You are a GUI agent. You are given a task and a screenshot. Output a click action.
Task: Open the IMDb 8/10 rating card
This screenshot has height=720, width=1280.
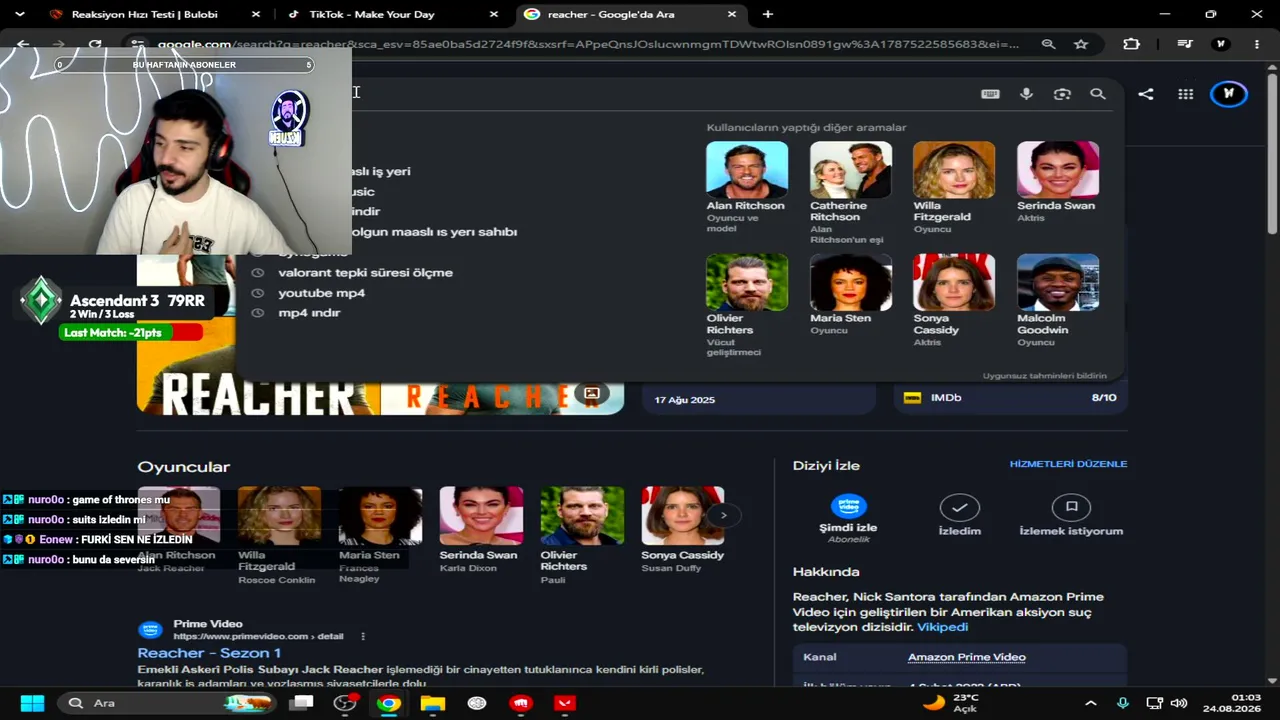coord(1010,398)
